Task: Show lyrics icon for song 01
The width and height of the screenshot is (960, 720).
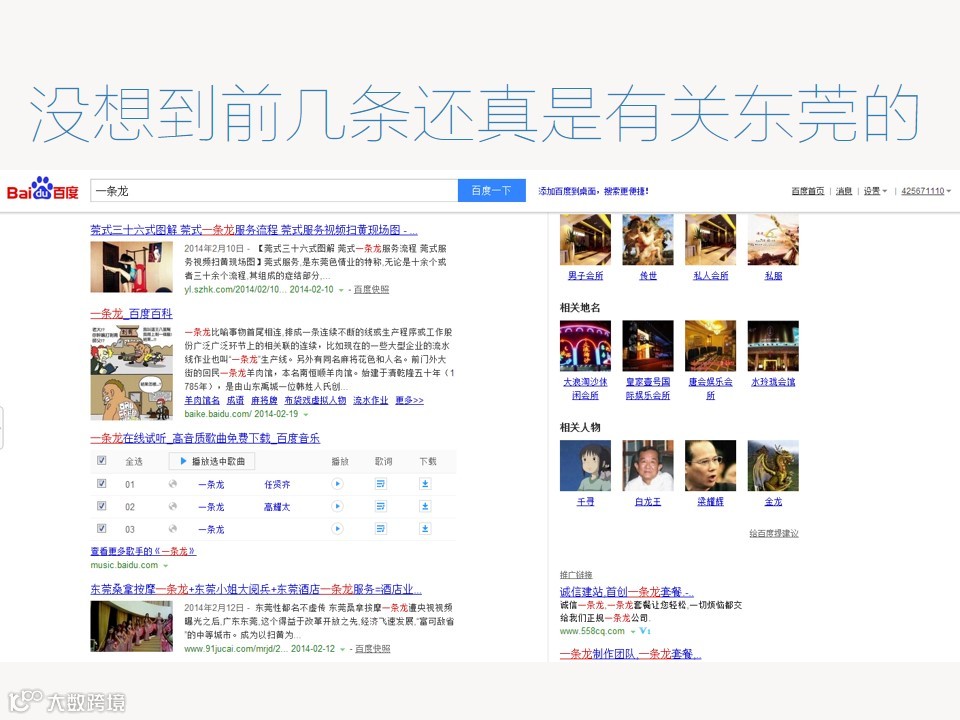Action: point(381,484)
